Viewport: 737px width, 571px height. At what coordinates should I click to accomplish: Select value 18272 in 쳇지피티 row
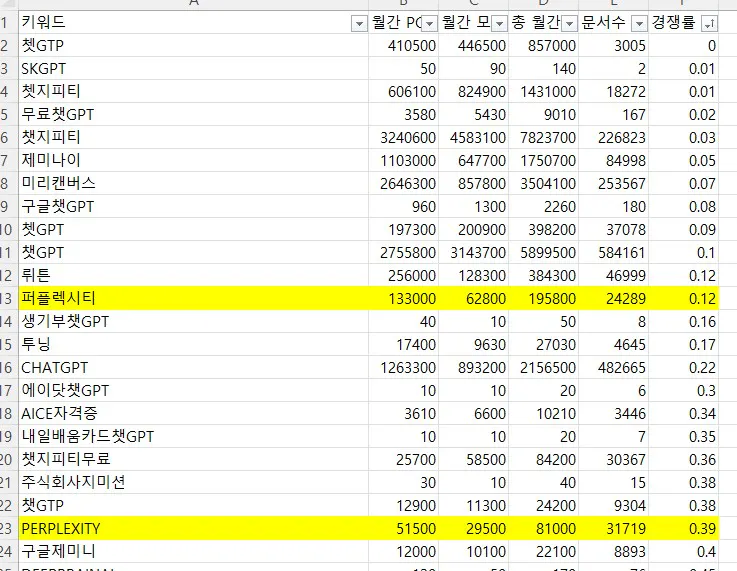613,92
